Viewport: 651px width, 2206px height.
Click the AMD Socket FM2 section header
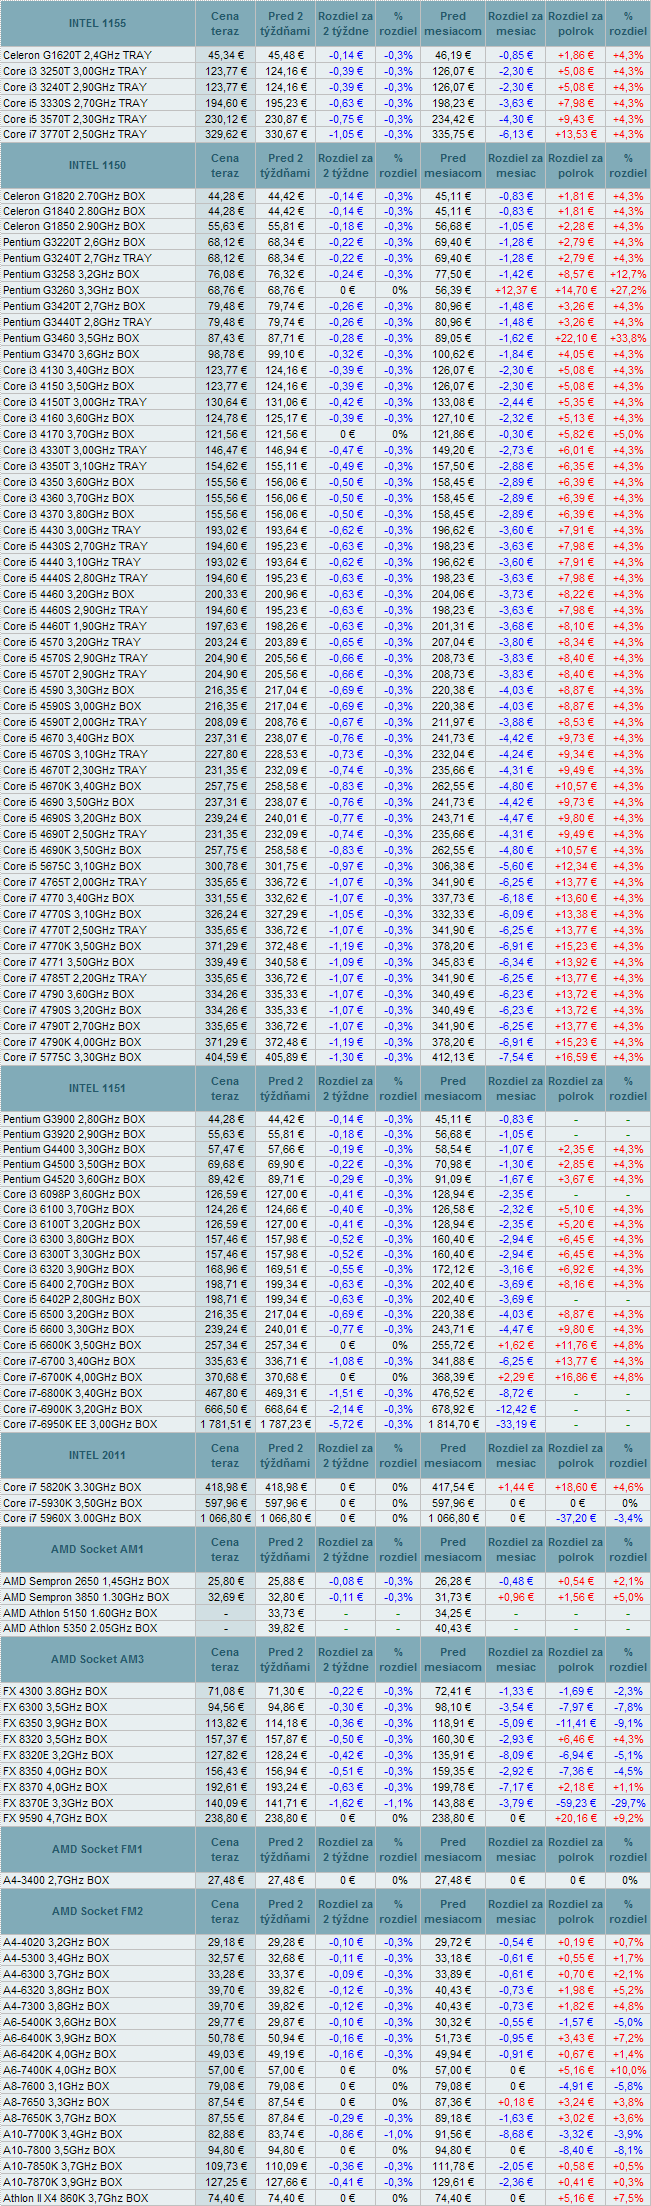coord(98,1911)
